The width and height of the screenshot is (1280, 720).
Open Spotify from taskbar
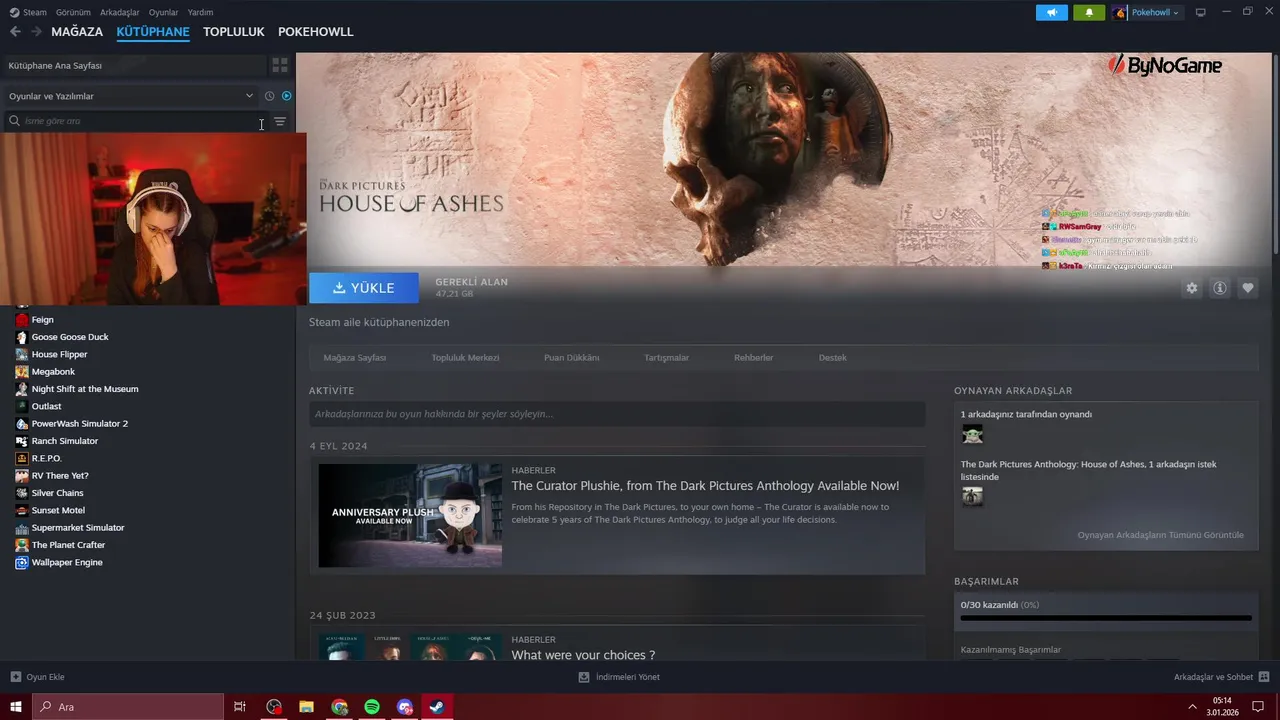pos(372,707)
